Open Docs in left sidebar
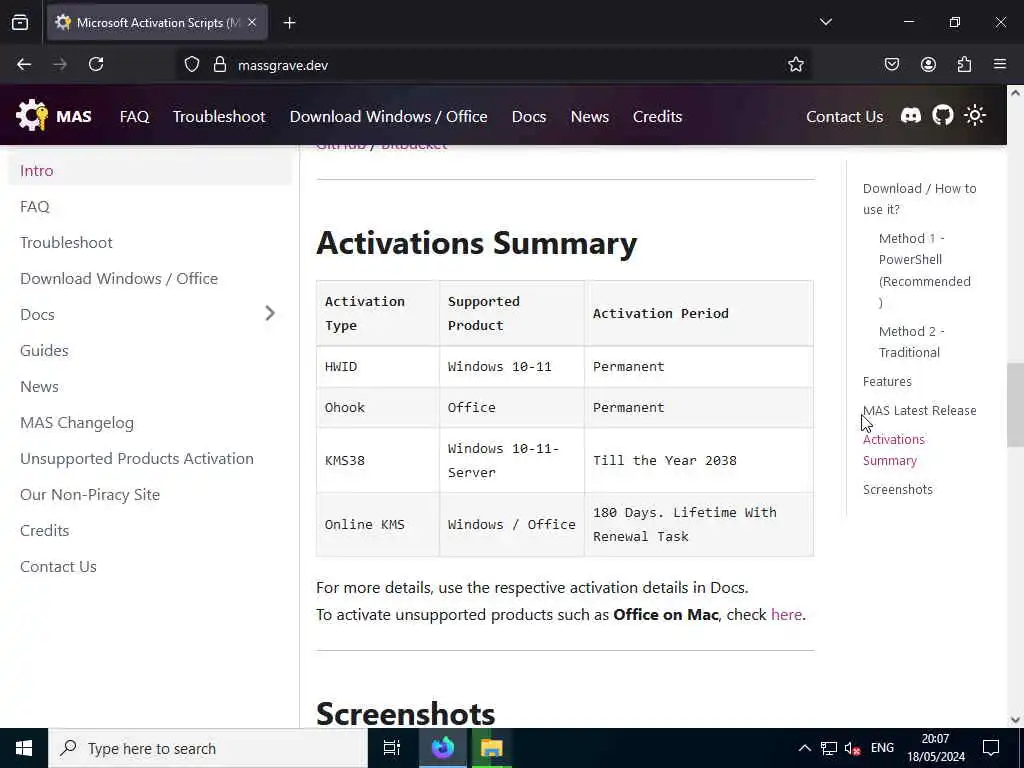 37,314
